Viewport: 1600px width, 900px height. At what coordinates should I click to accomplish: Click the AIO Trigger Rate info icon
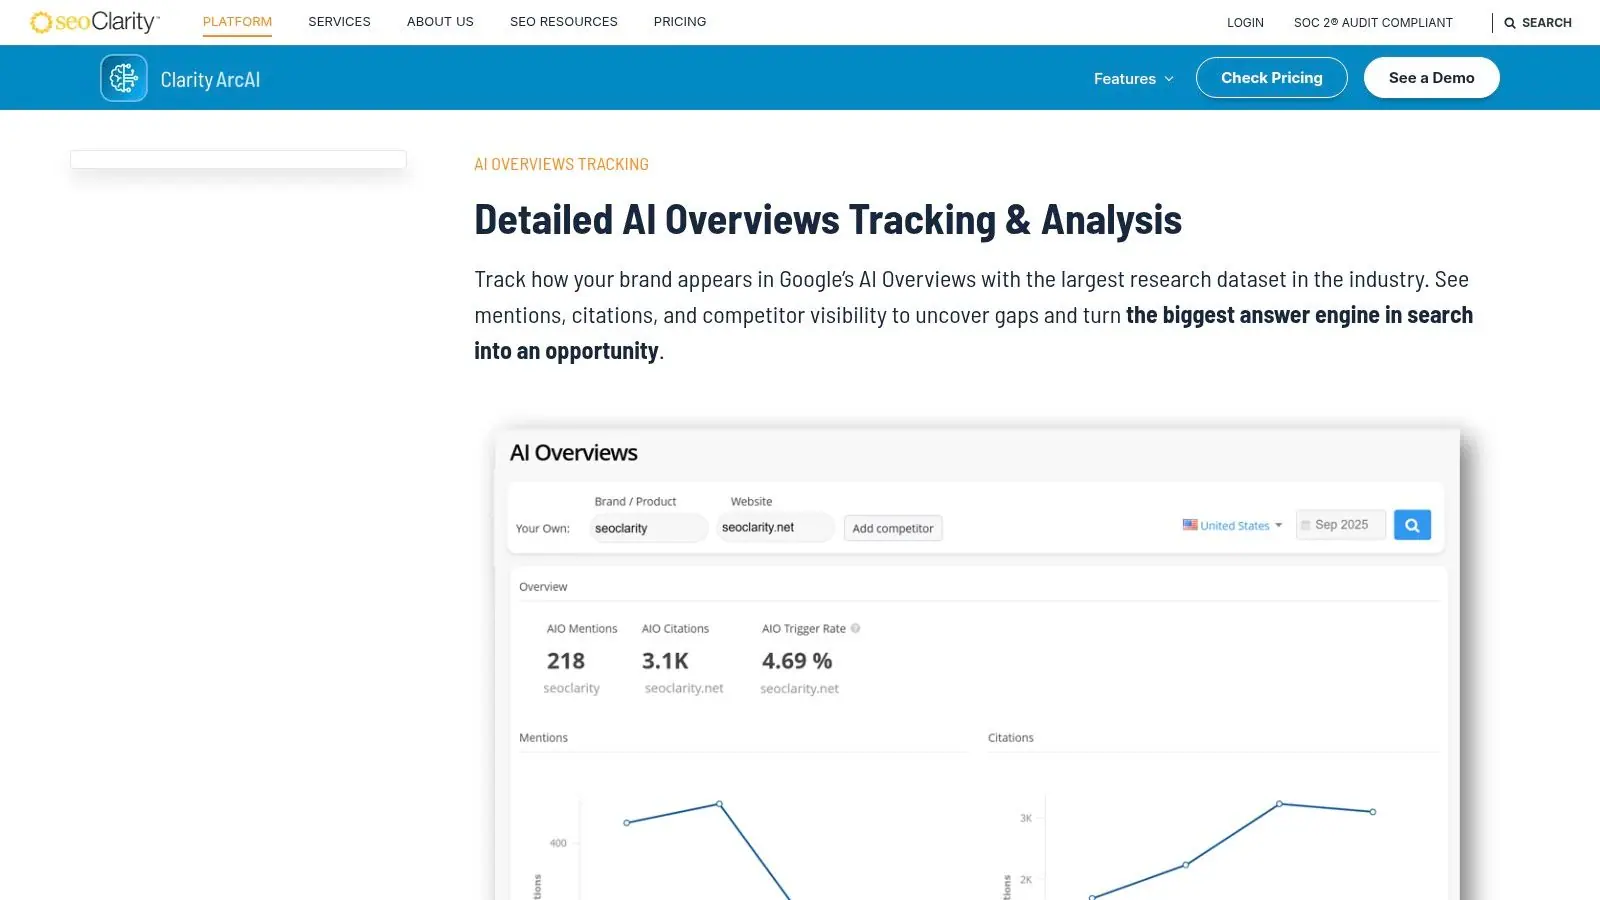(855, 629)
